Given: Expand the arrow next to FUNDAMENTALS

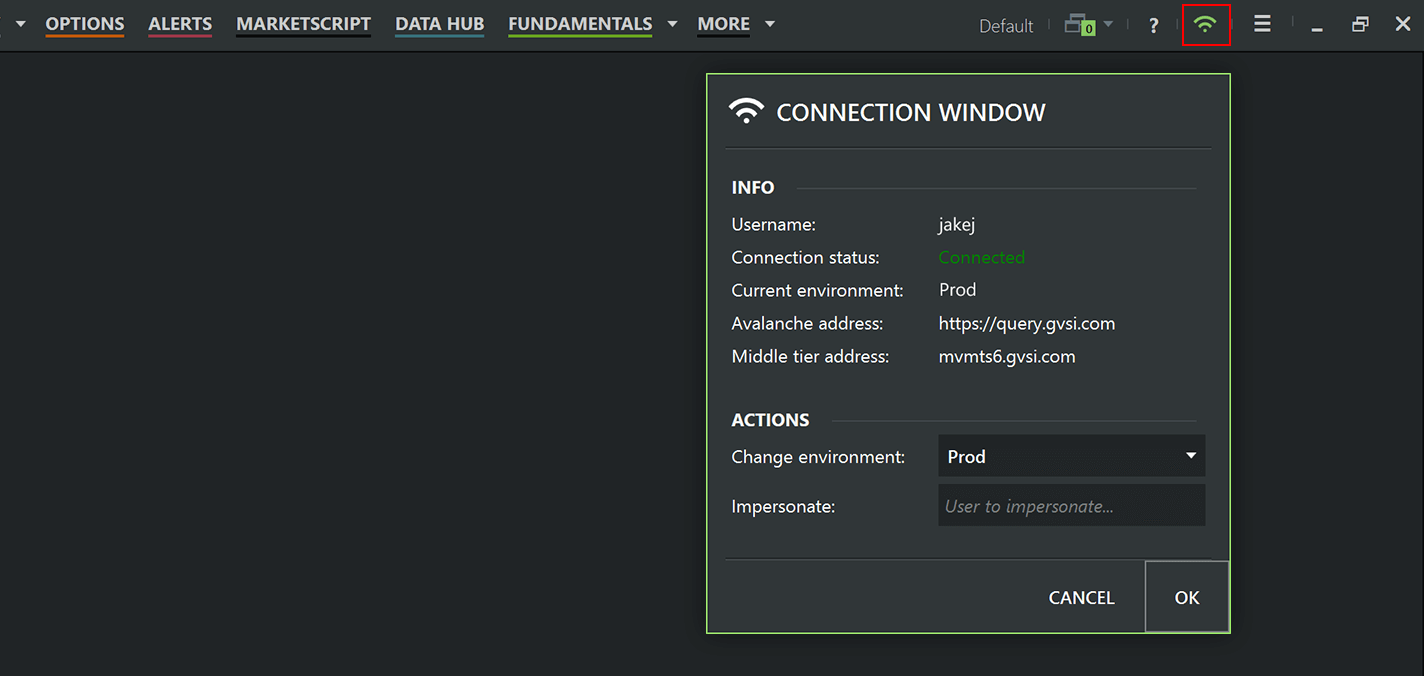Looking at the screenshot, I should pos(672,24).
